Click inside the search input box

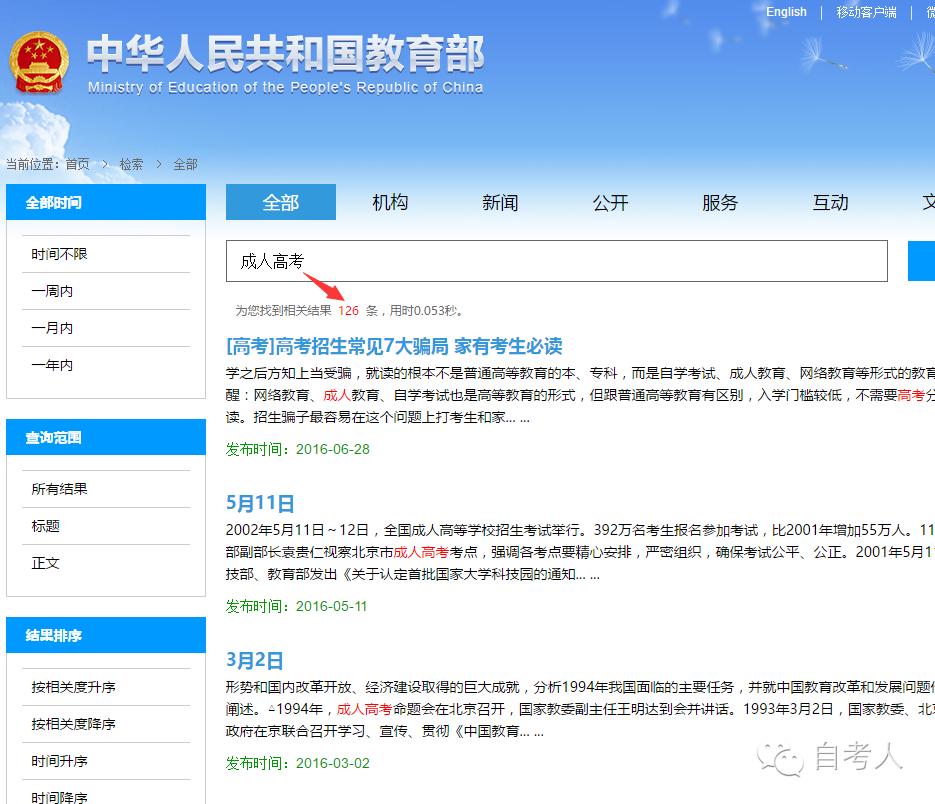560,260
